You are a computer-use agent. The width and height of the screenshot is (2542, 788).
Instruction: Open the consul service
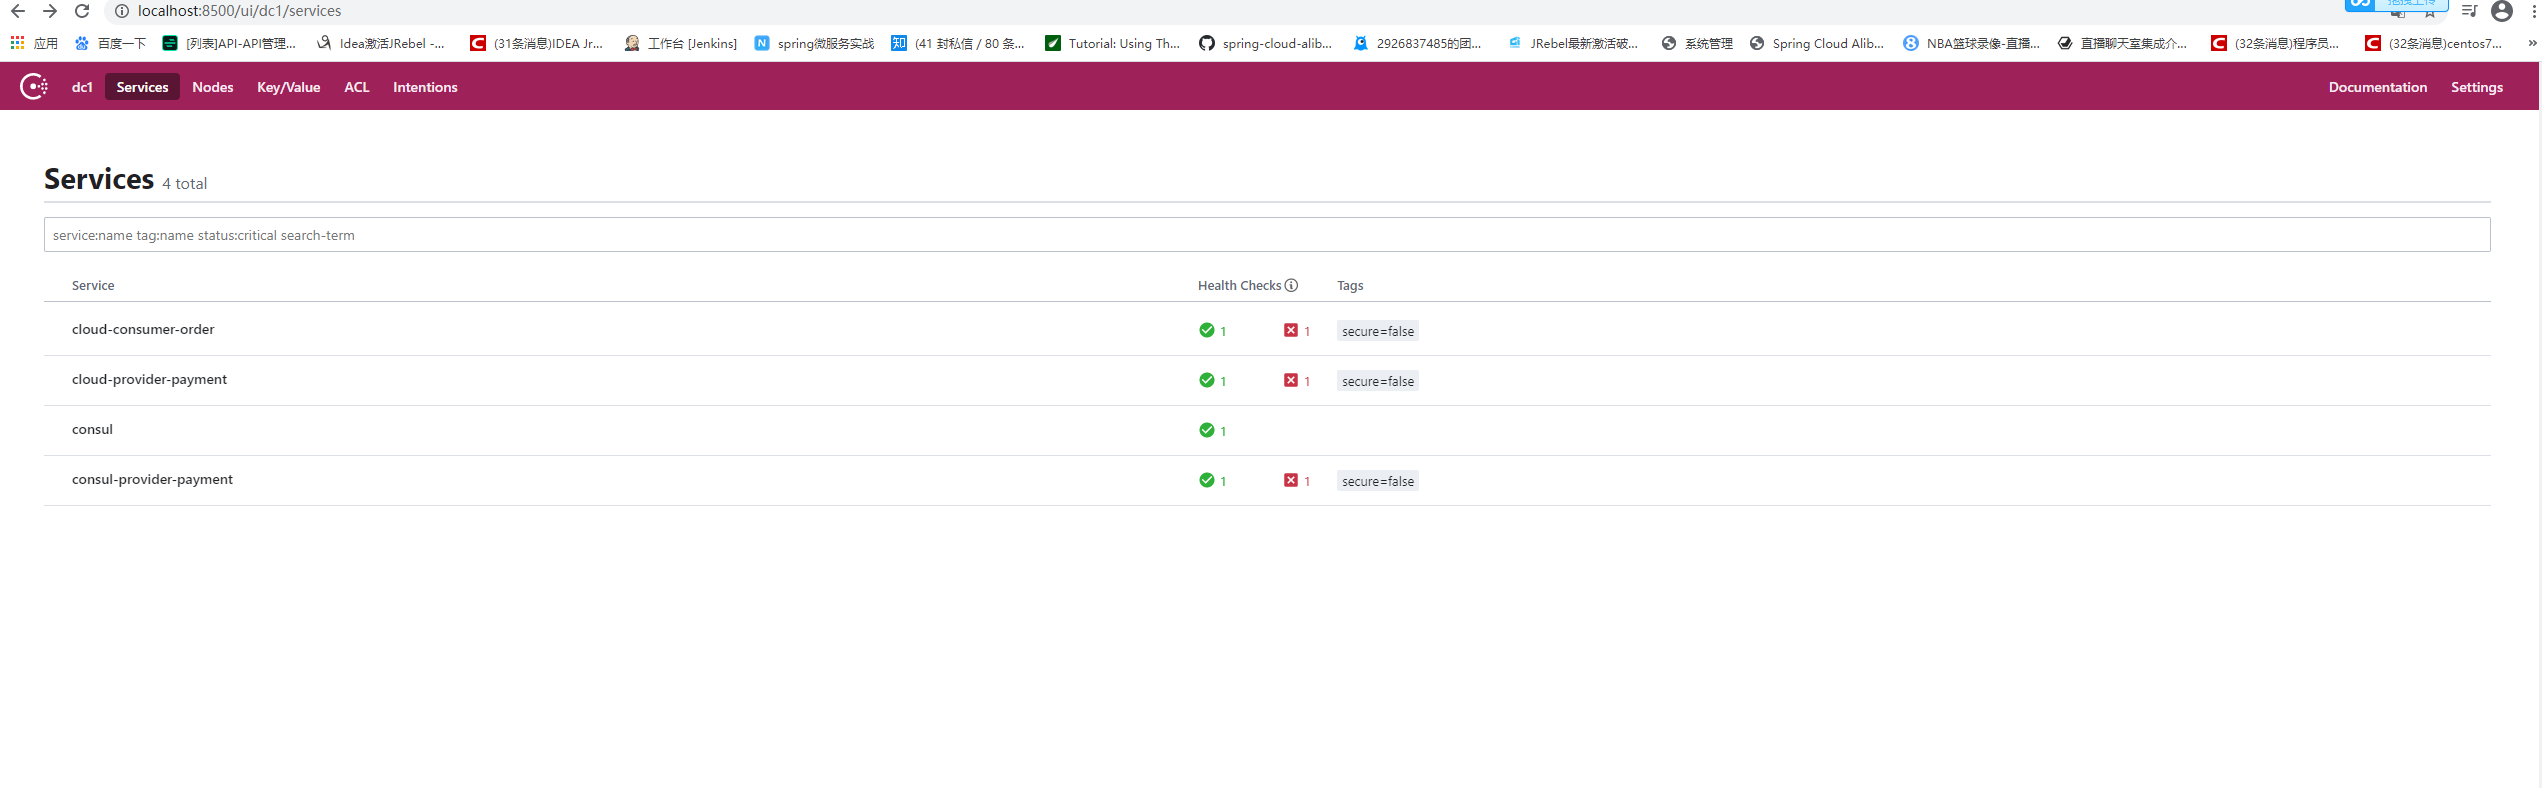coord(92,429)
